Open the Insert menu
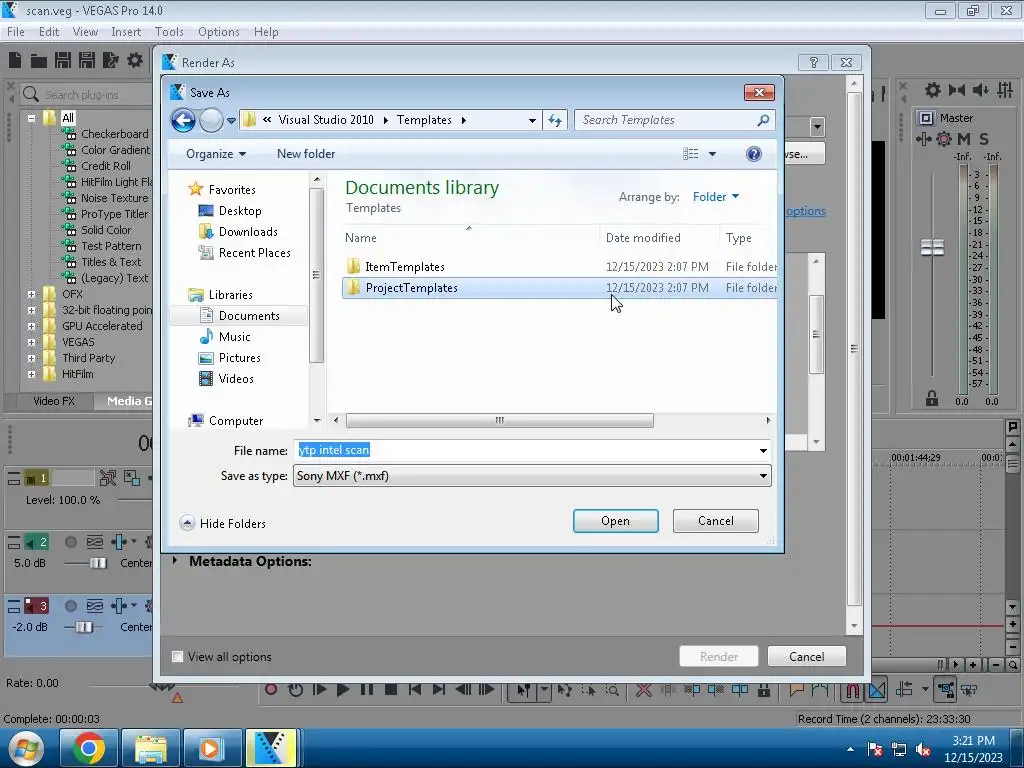The image size is (1024, 768). 126,31
